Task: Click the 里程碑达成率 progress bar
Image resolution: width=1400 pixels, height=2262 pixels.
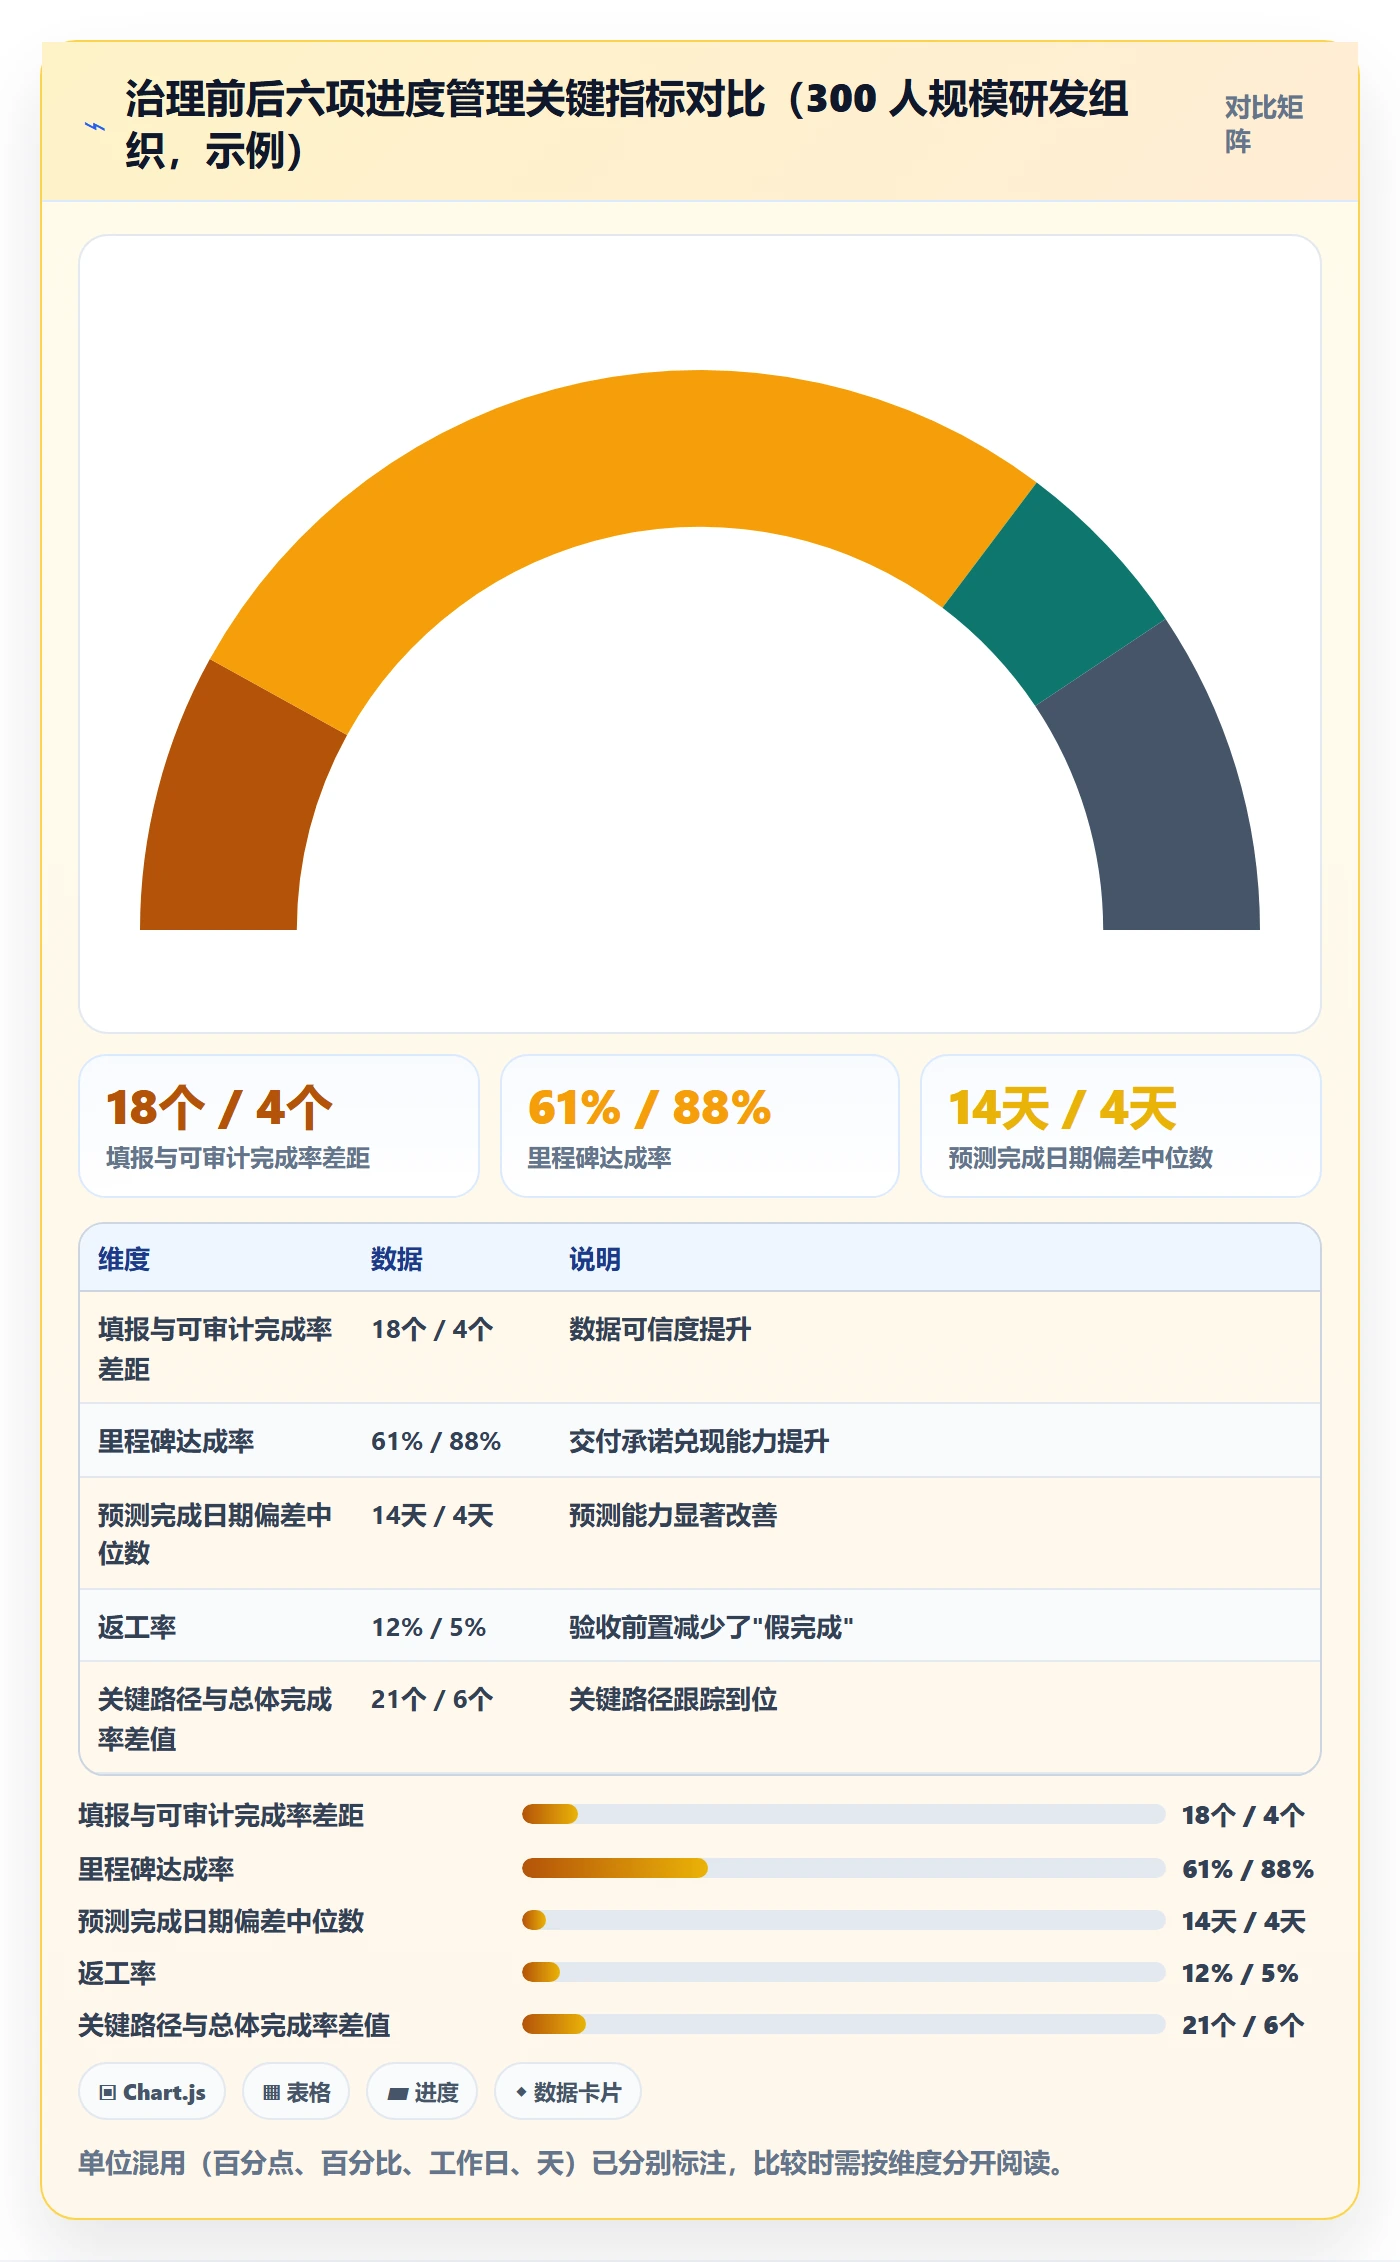Action: (x=843, y=1868)
